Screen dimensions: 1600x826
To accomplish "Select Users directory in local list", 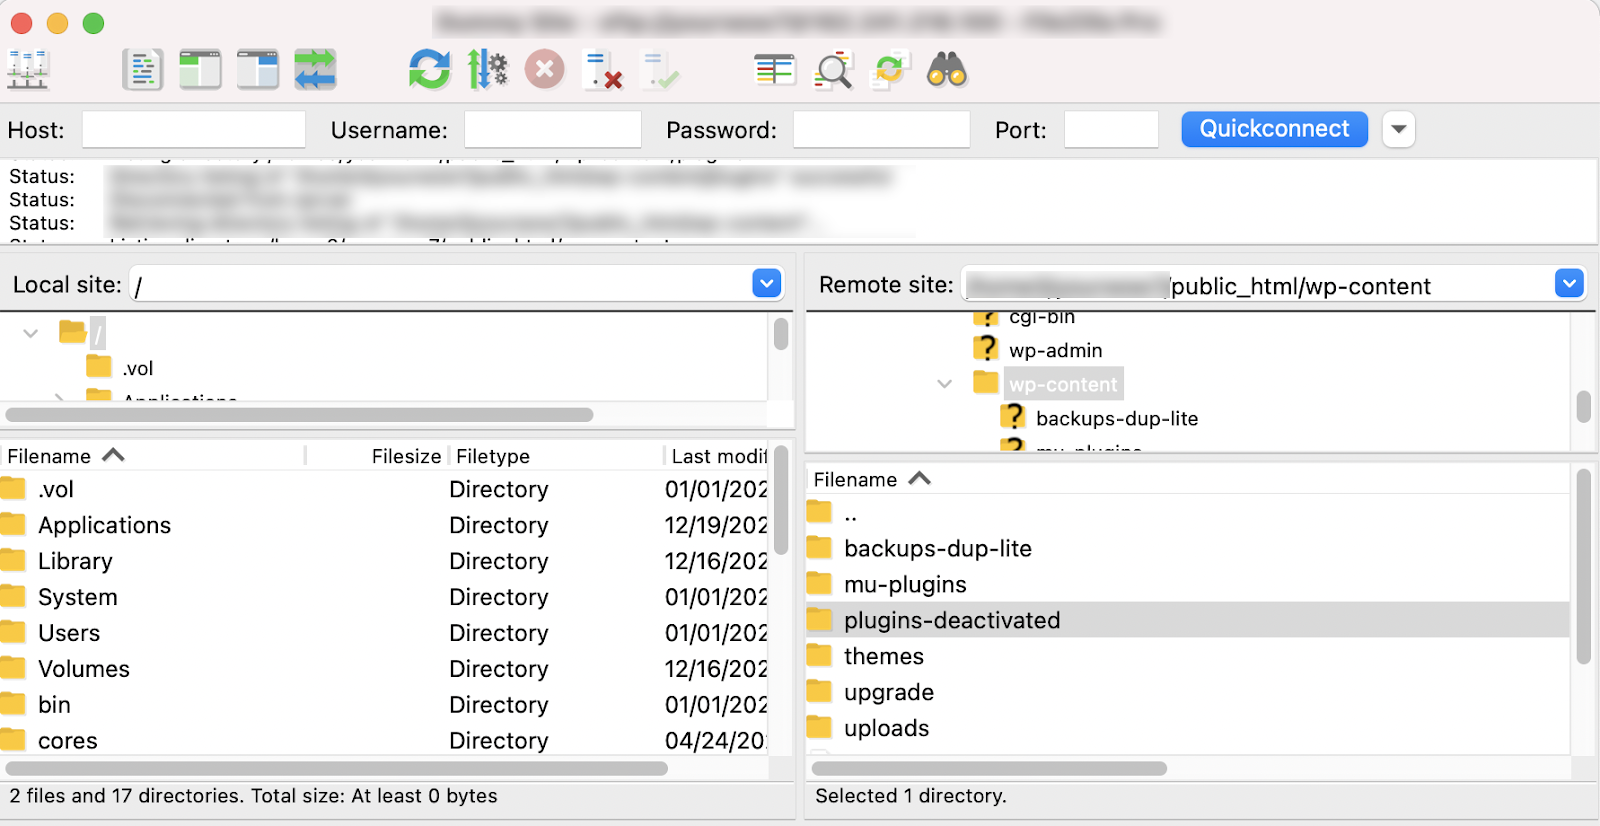I will pyautogui.click(x=385, y=633).
